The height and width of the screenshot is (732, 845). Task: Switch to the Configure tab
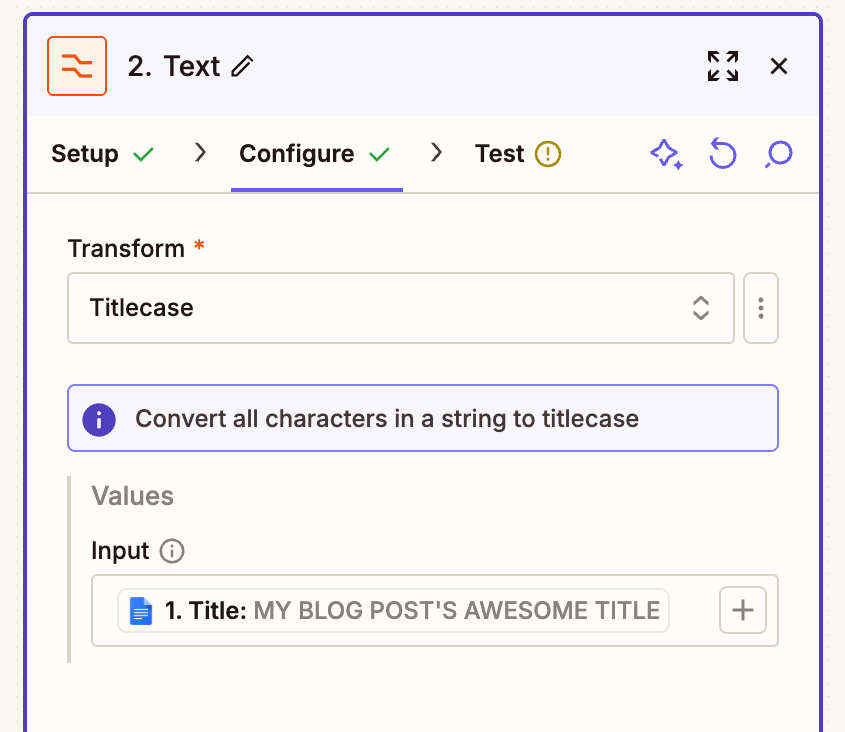pyautogui.click(x=315, y=154)
